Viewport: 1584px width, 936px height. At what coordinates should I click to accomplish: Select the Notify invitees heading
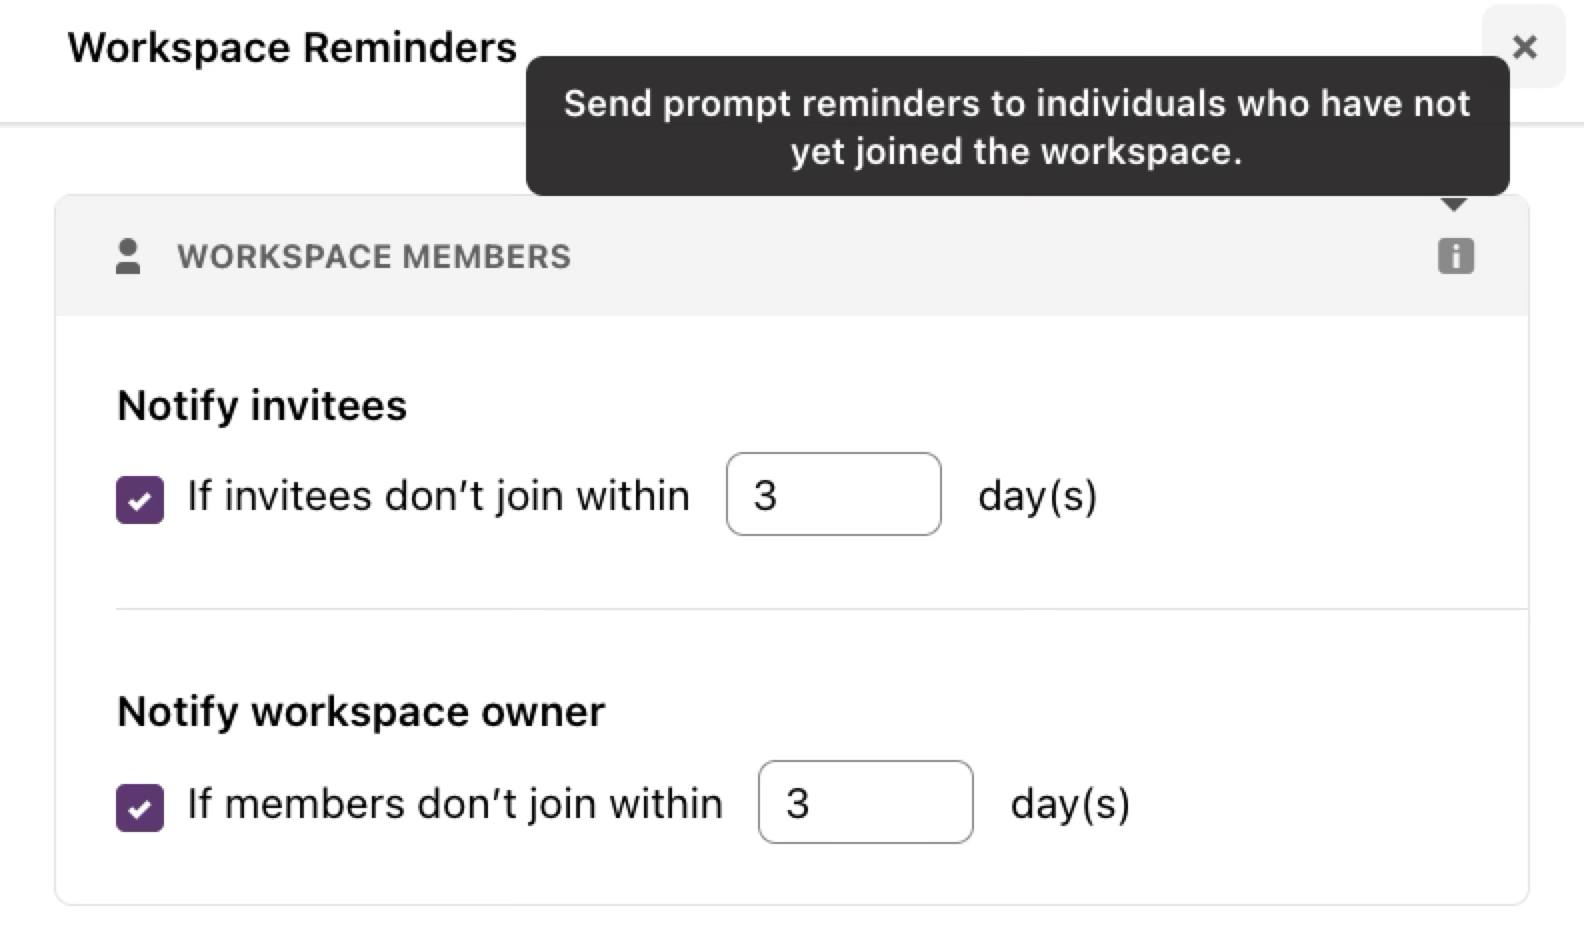click(x=262, y=406)
